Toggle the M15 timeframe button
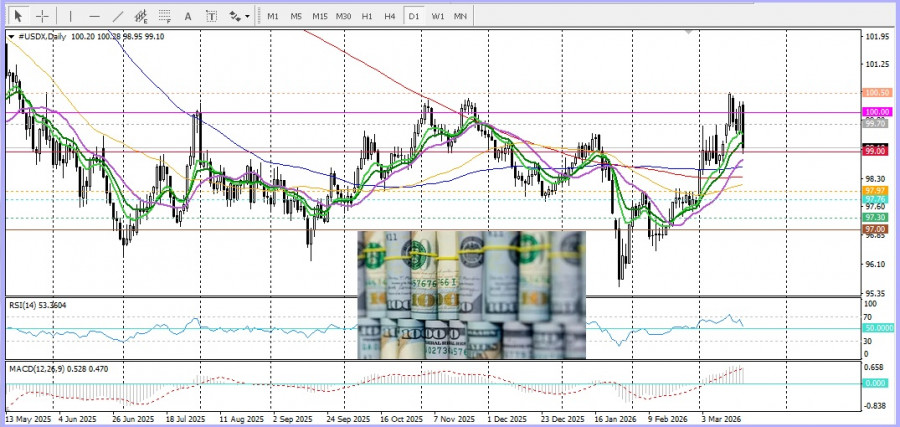 point(319,16)
